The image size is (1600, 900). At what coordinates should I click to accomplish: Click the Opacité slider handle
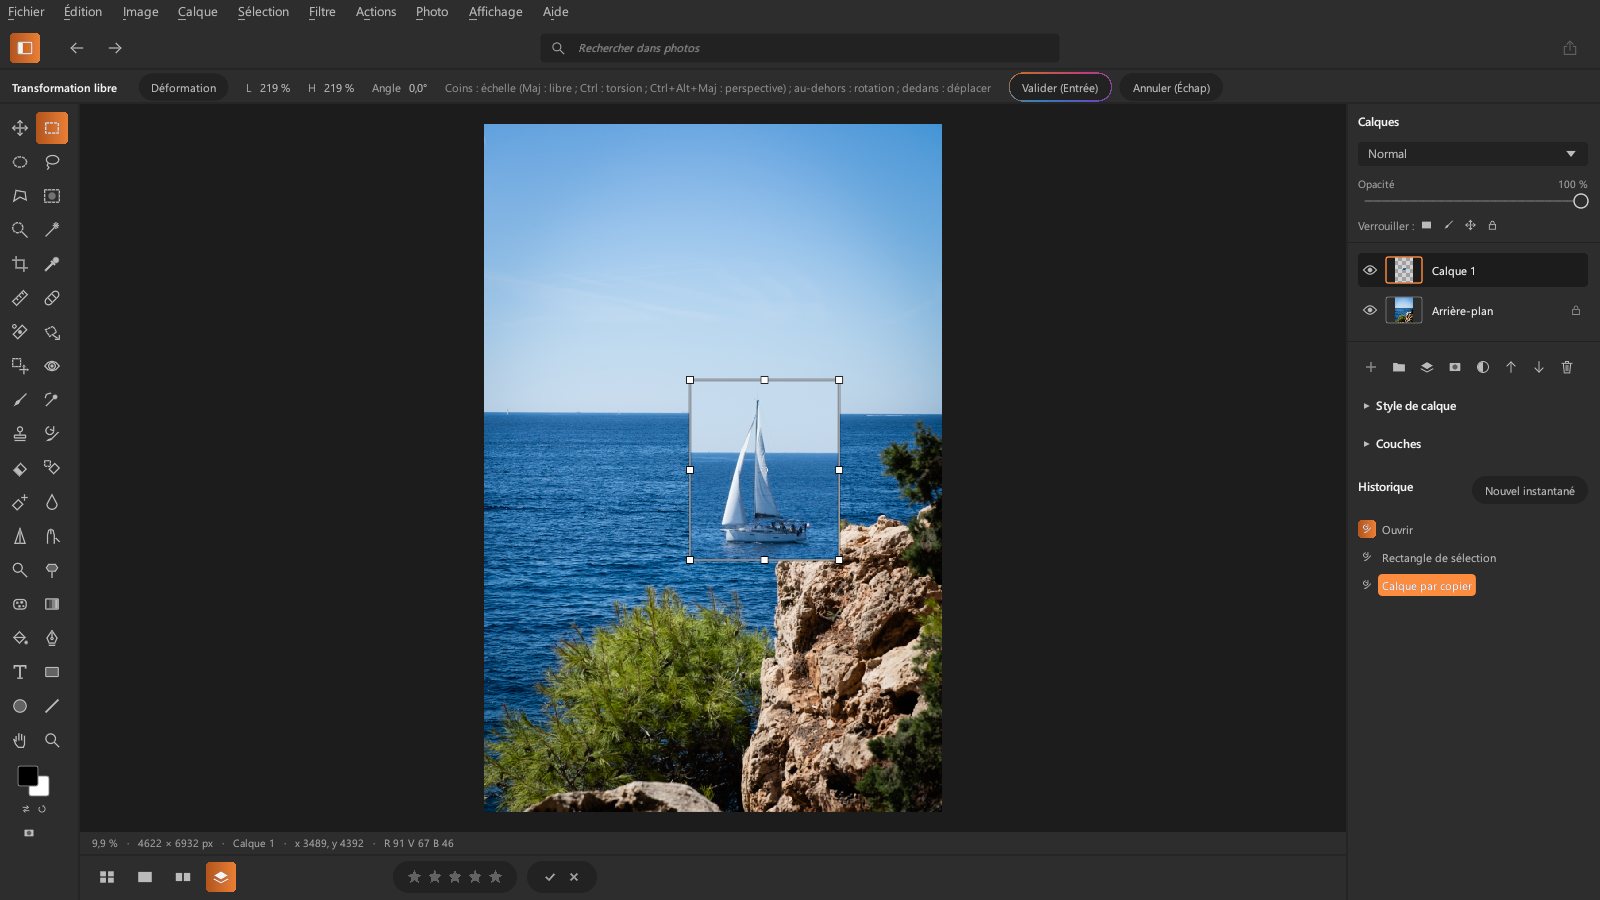coord(1580,201)
